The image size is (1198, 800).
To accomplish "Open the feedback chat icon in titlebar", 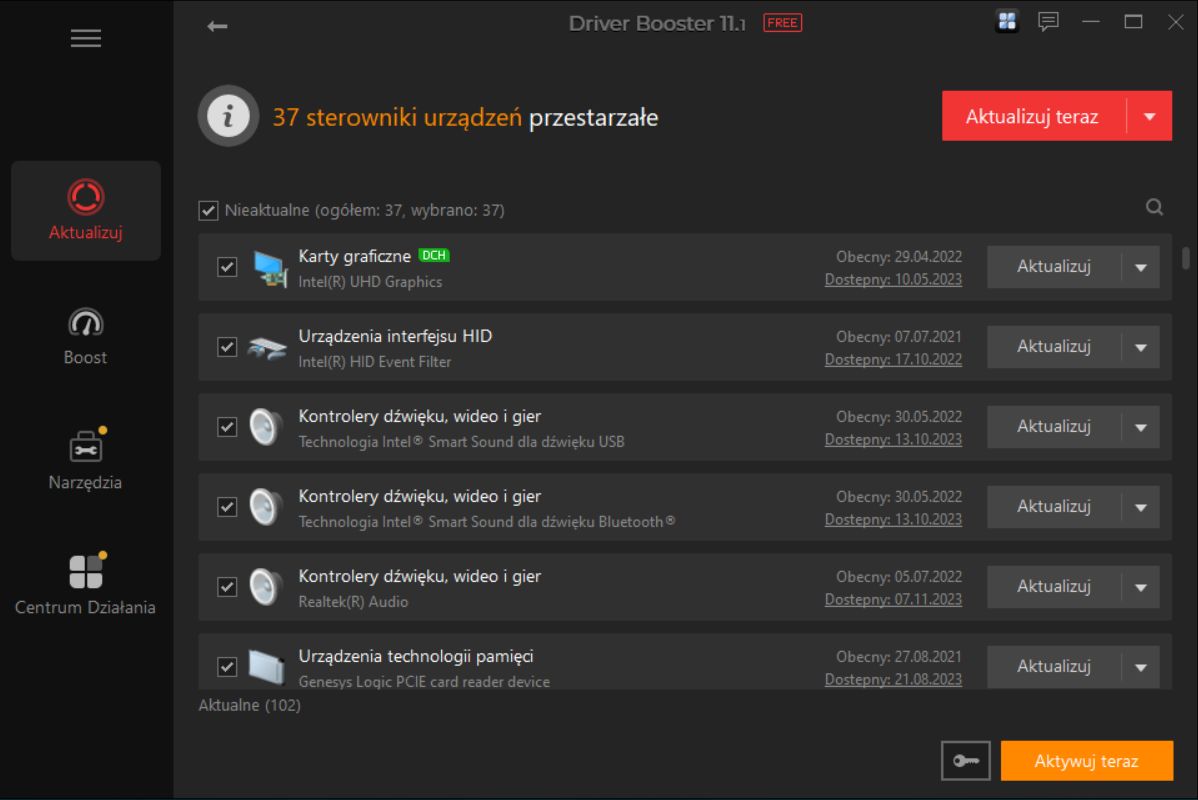I will click(x=1047, y=21).
